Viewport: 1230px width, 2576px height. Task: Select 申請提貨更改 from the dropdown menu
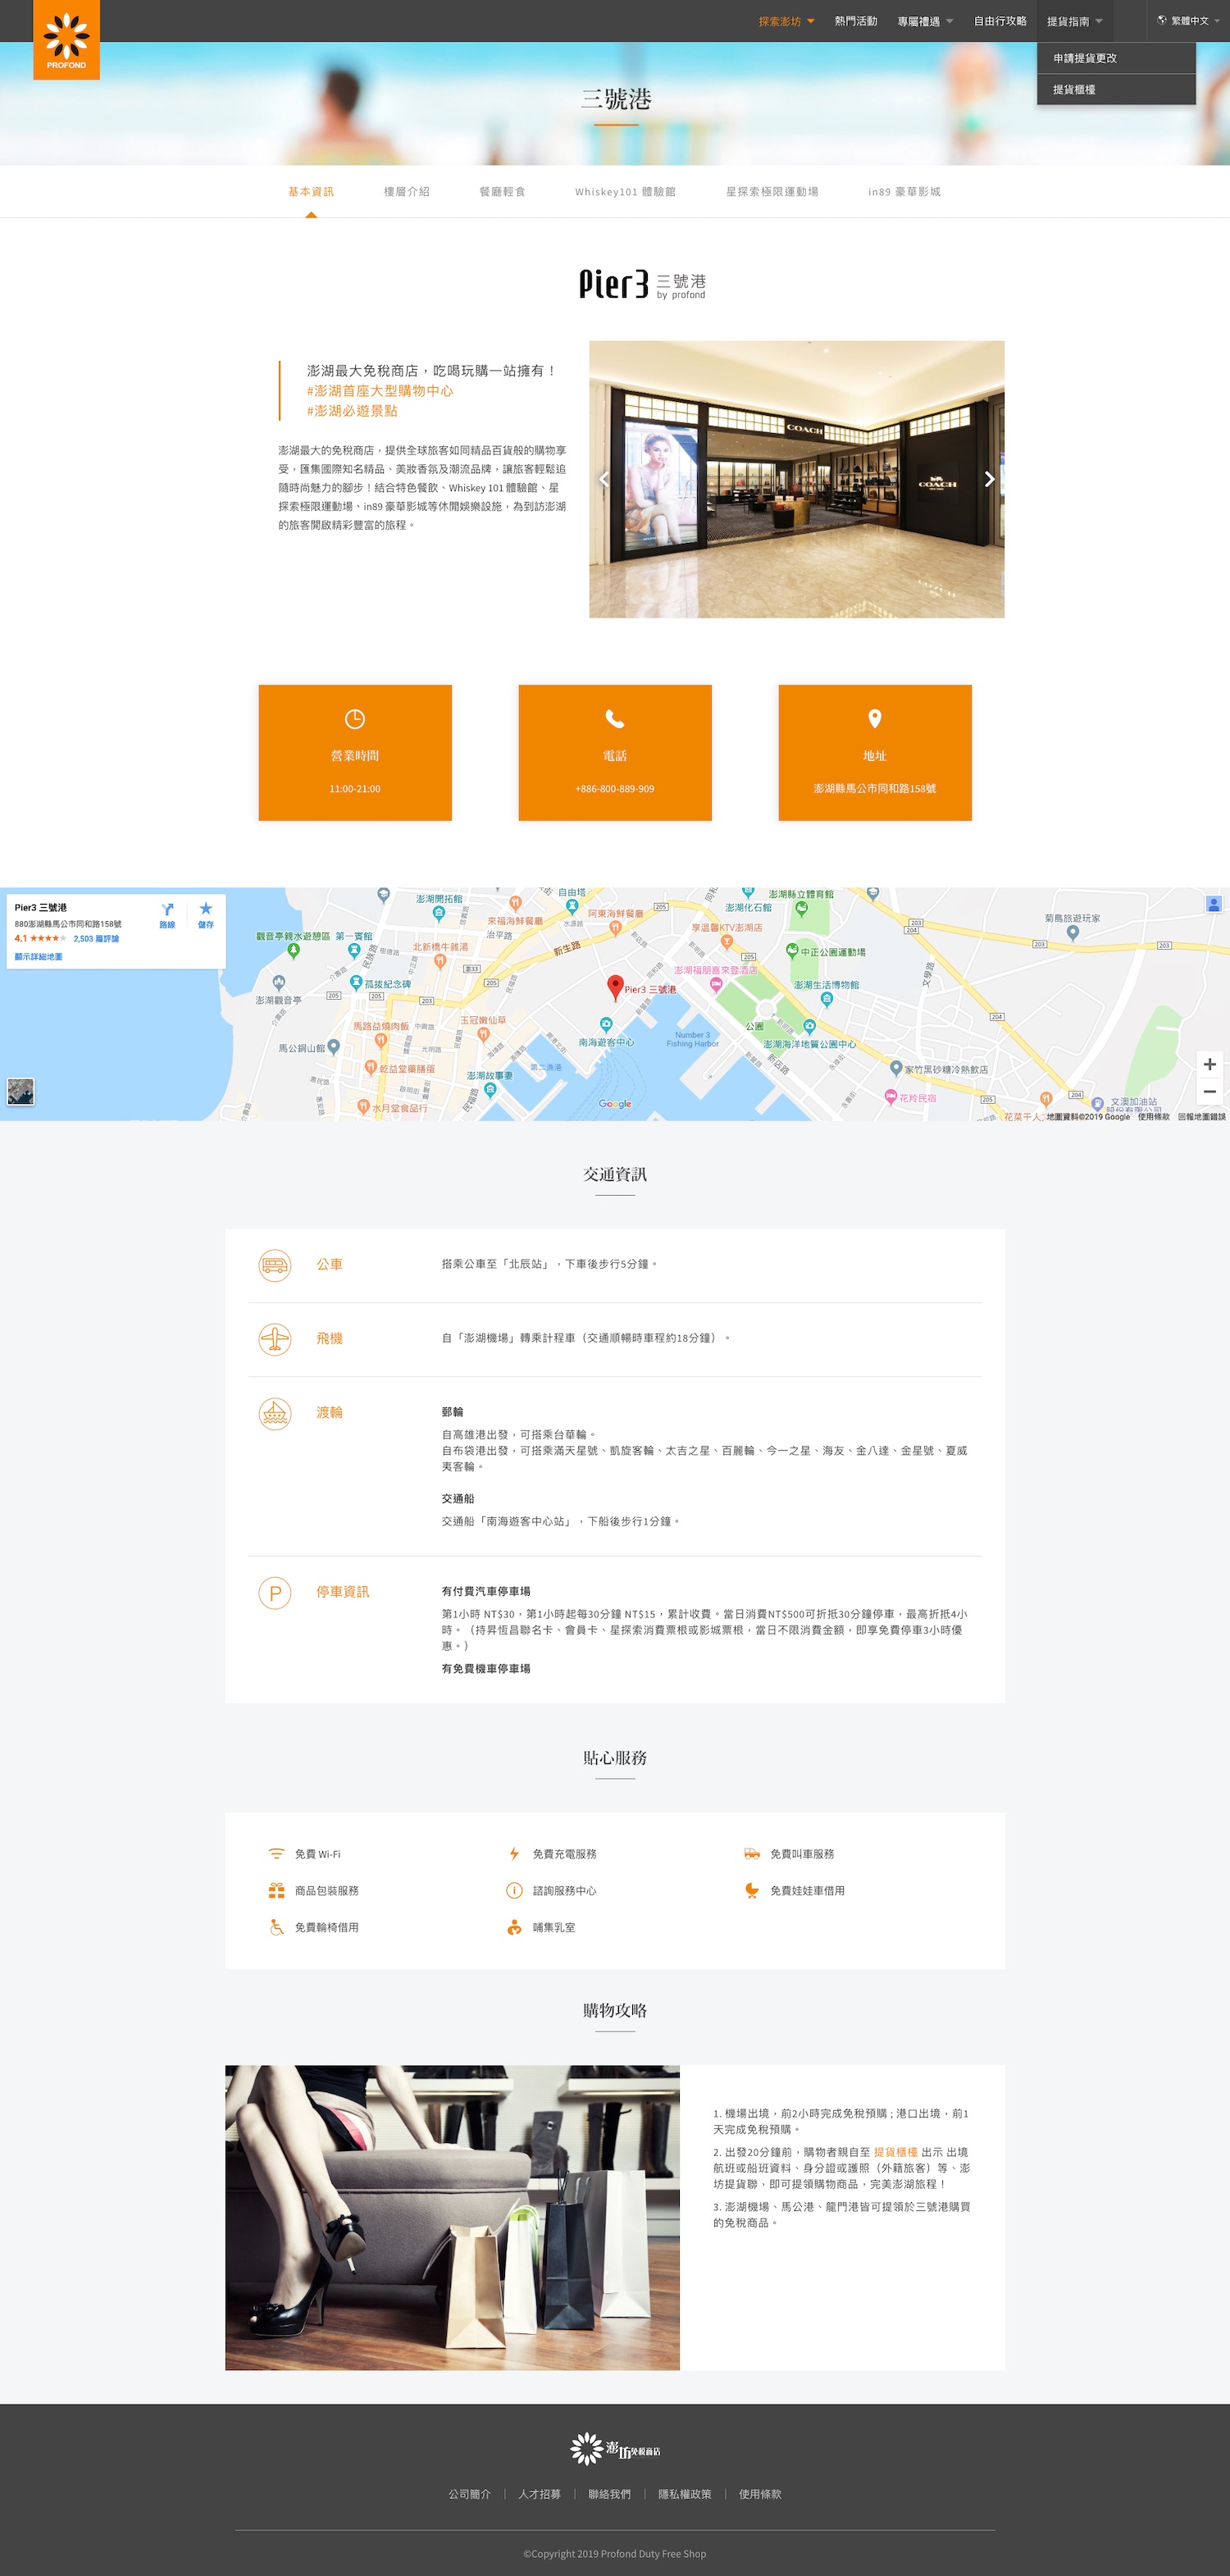pyautogui.click(x=1085, y=58)
